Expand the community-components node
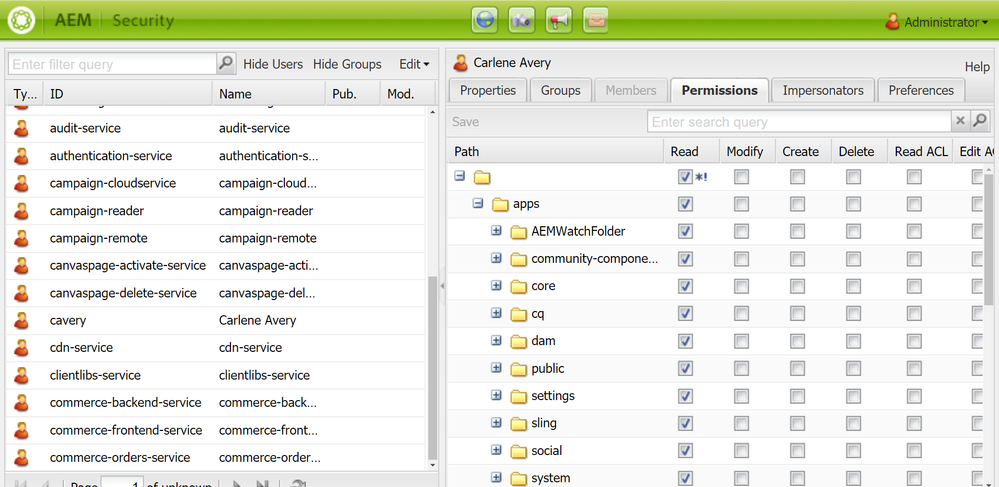Viewport: 999px width, 487px height. point(497,258)
